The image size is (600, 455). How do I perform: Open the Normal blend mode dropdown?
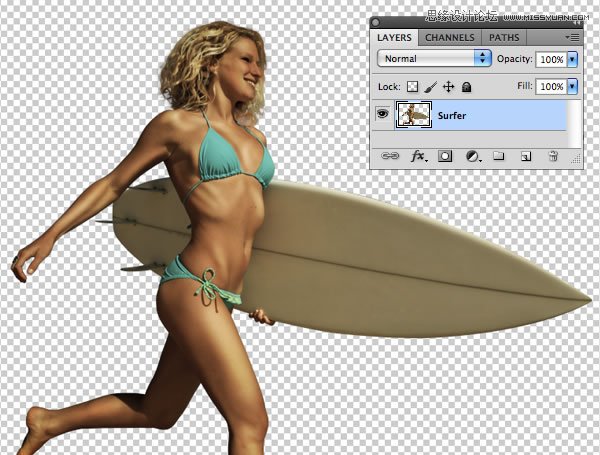(x=434, y=59)
